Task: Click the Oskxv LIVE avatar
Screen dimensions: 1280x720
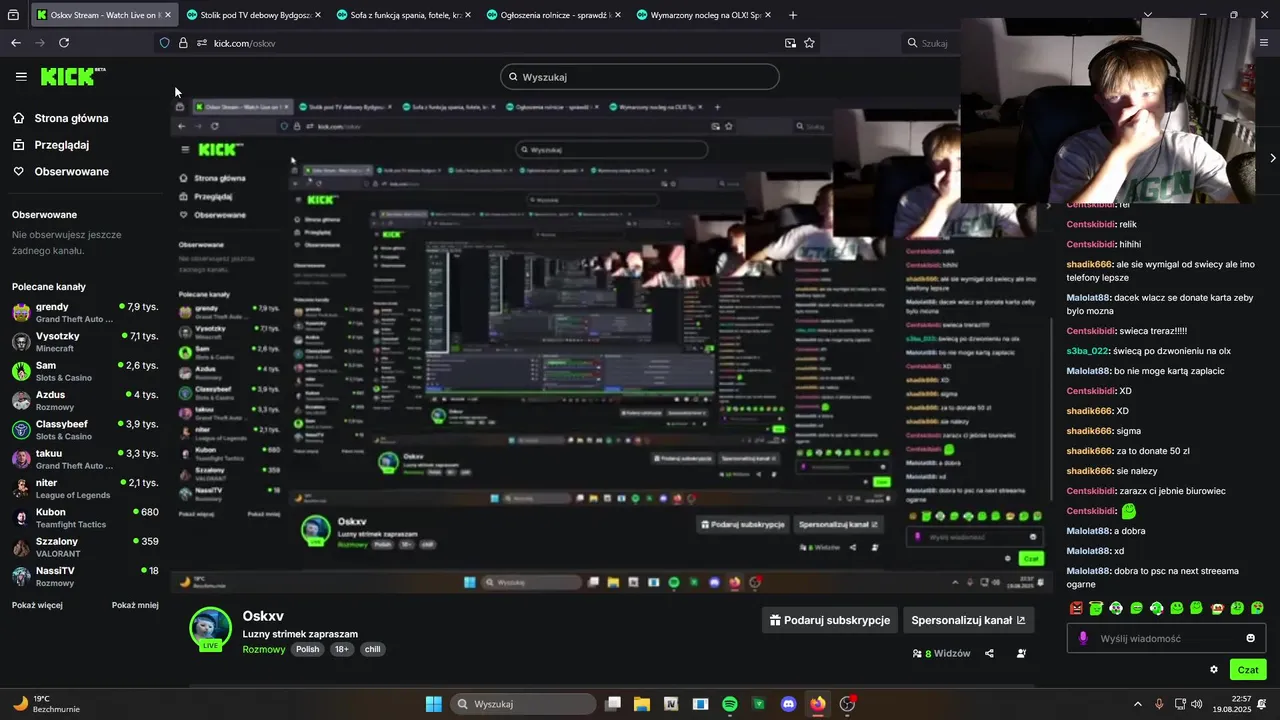Action: [x=210, y=628]
